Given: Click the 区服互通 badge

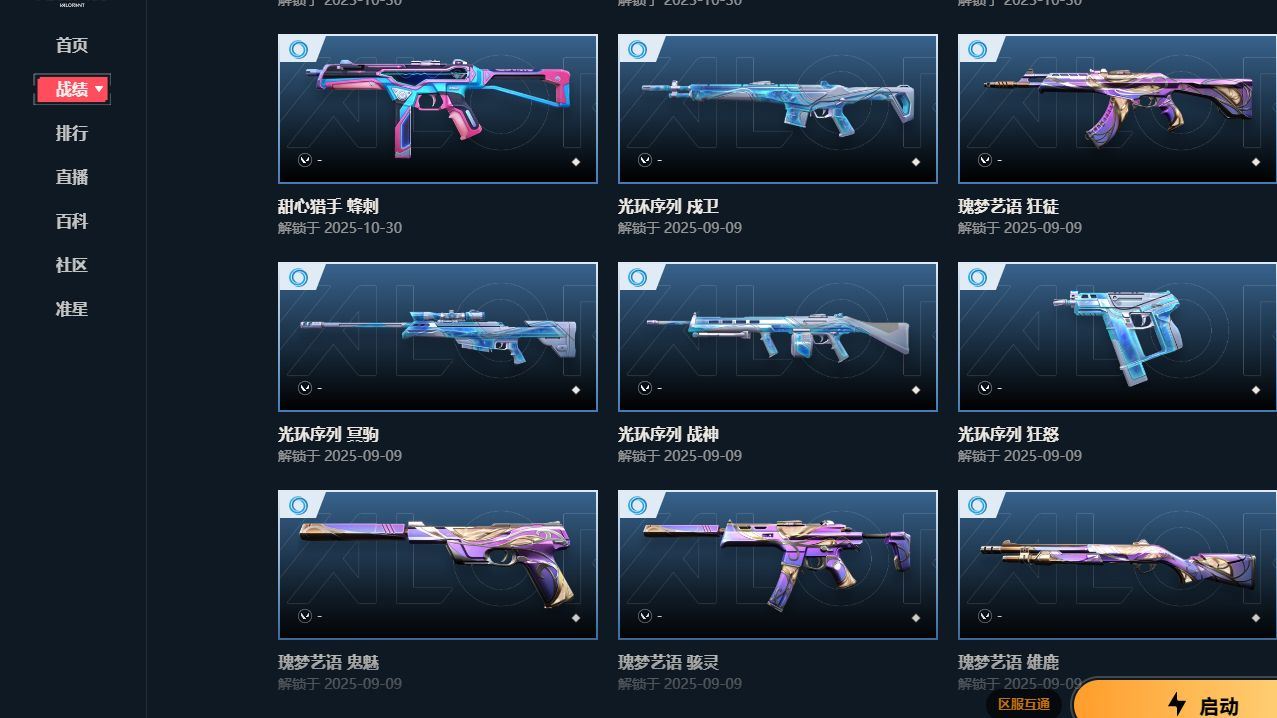Looking at the screenshot, I should pos(1024,704).
